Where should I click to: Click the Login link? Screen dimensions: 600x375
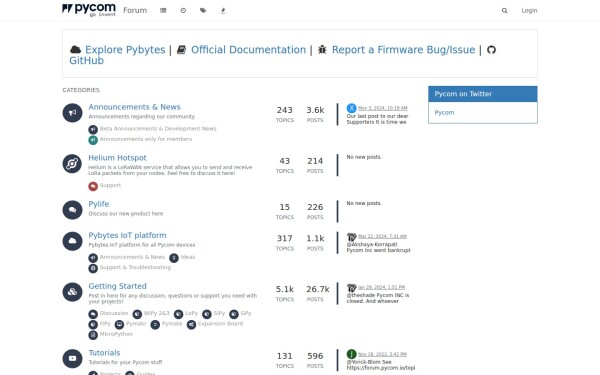click(x=529, y=11)
